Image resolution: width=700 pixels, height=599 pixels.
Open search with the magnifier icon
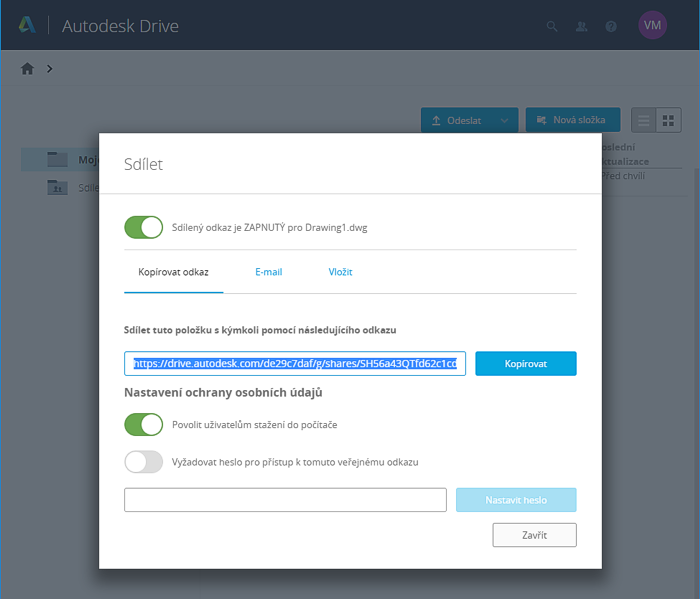[x=552, y=26]
